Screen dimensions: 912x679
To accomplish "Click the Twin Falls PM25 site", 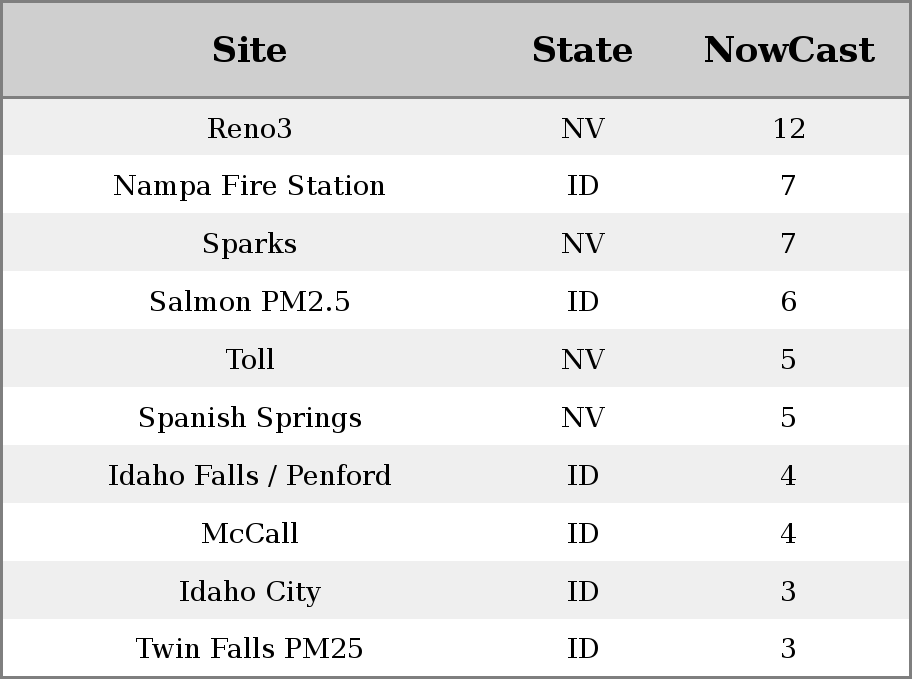I will click(250, 648).
